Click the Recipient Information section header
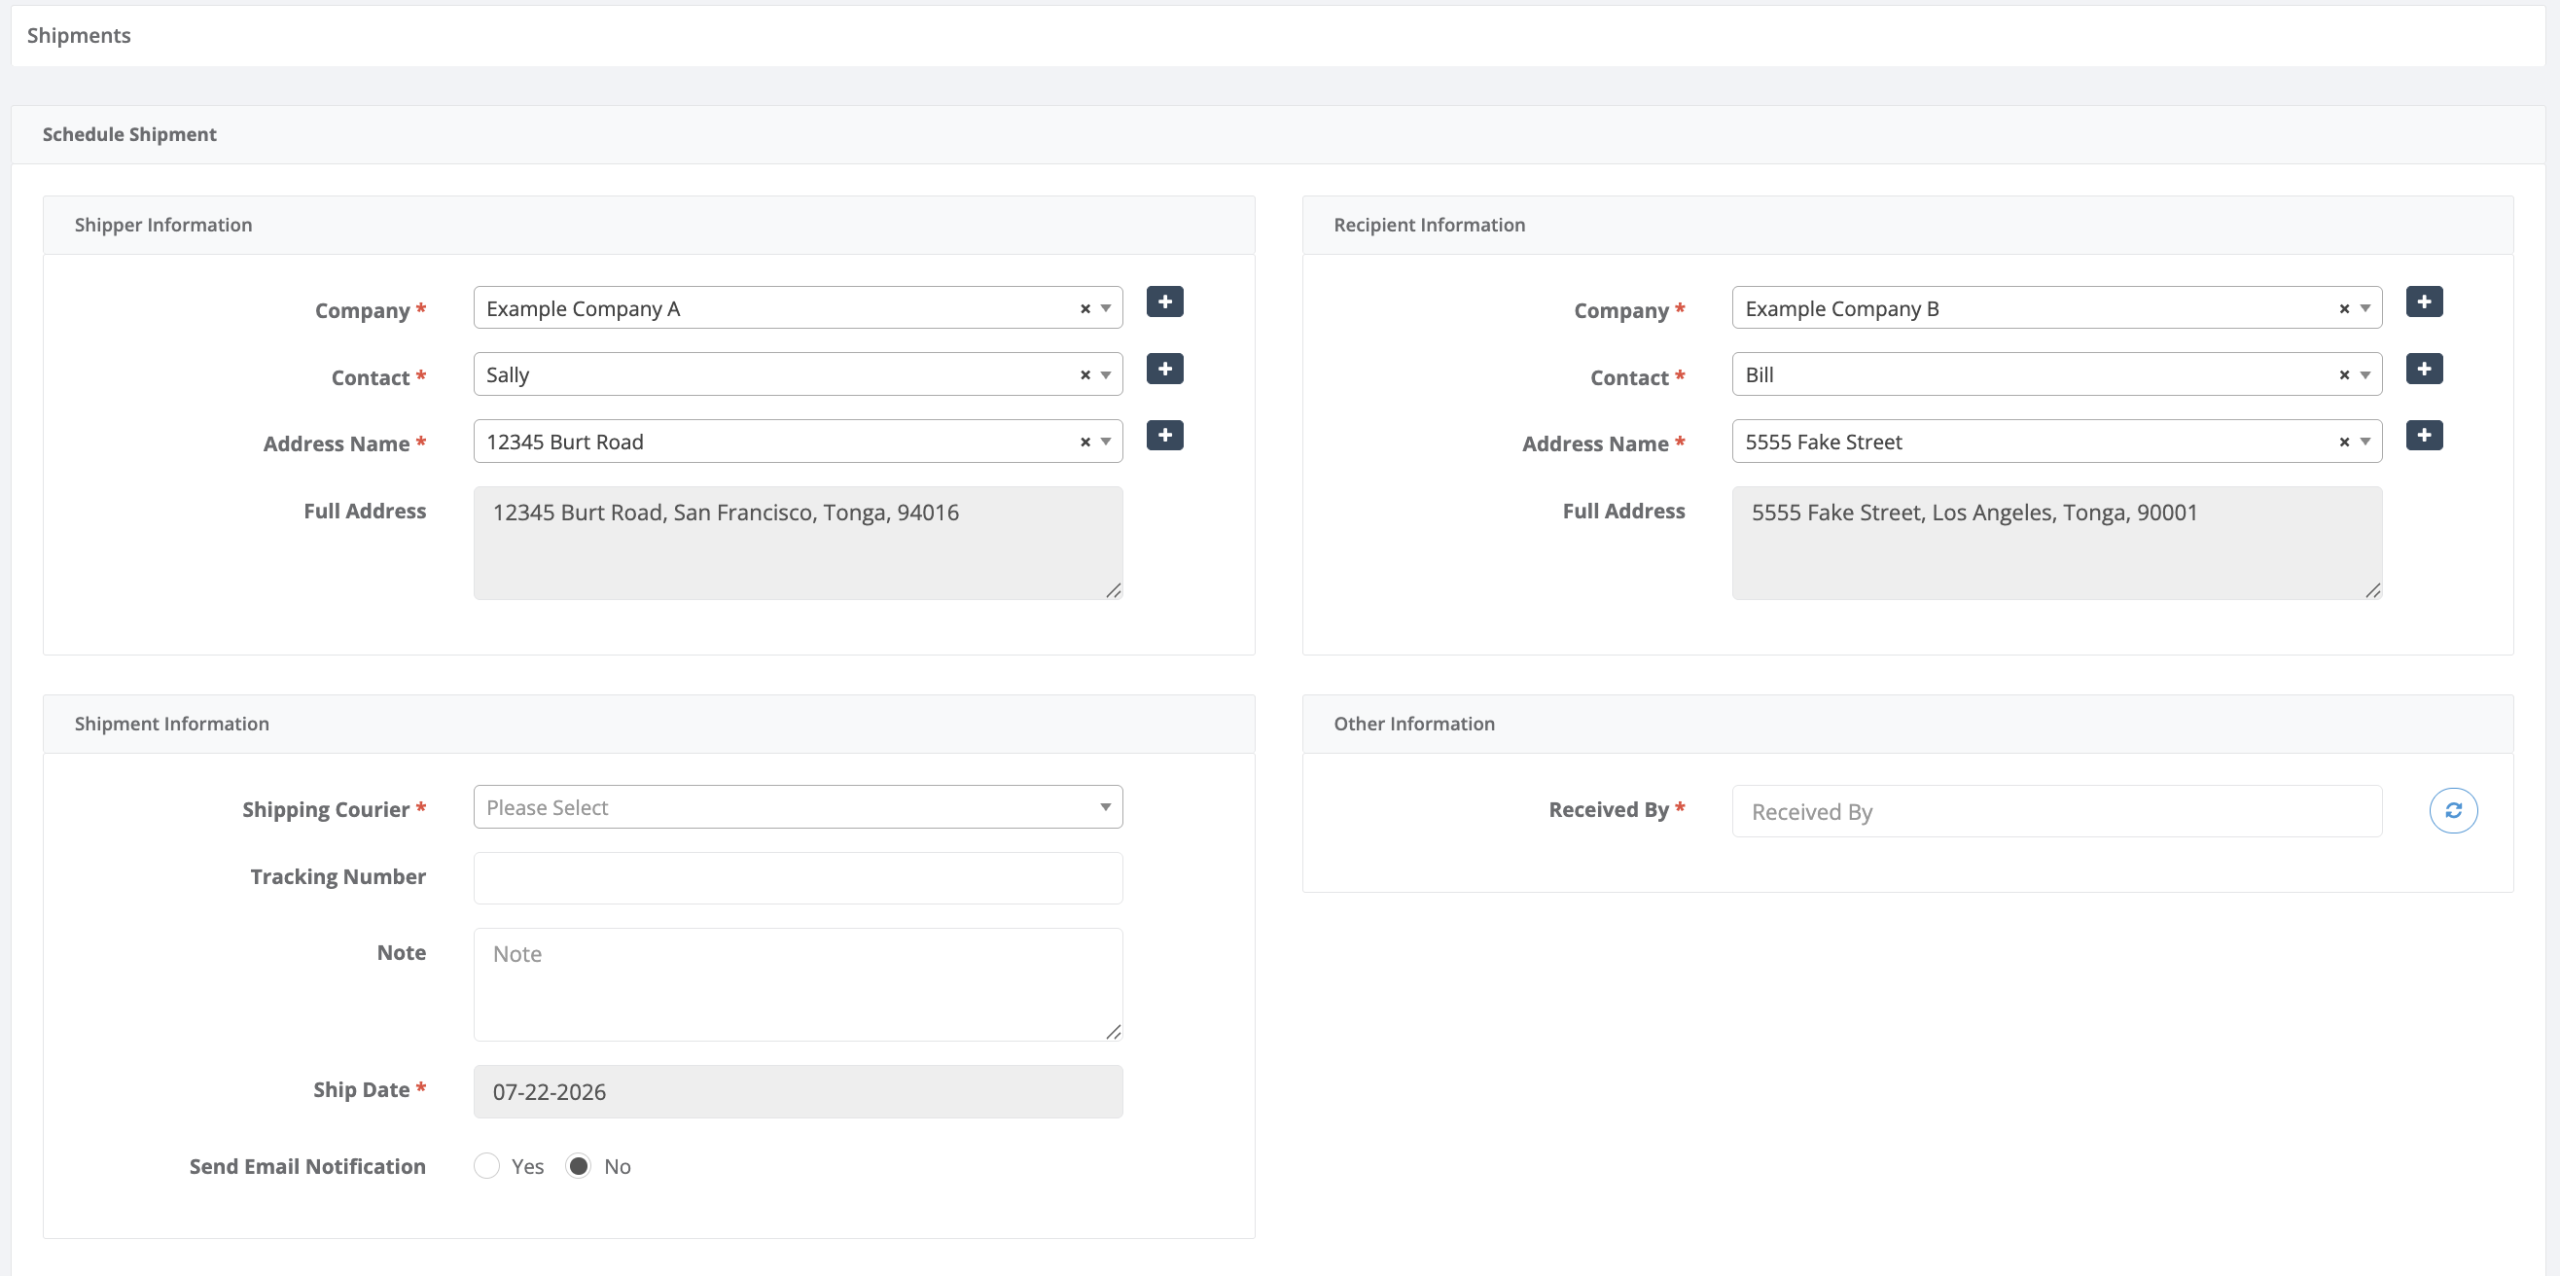Screen dimensions: 2560x1276 1429,225
